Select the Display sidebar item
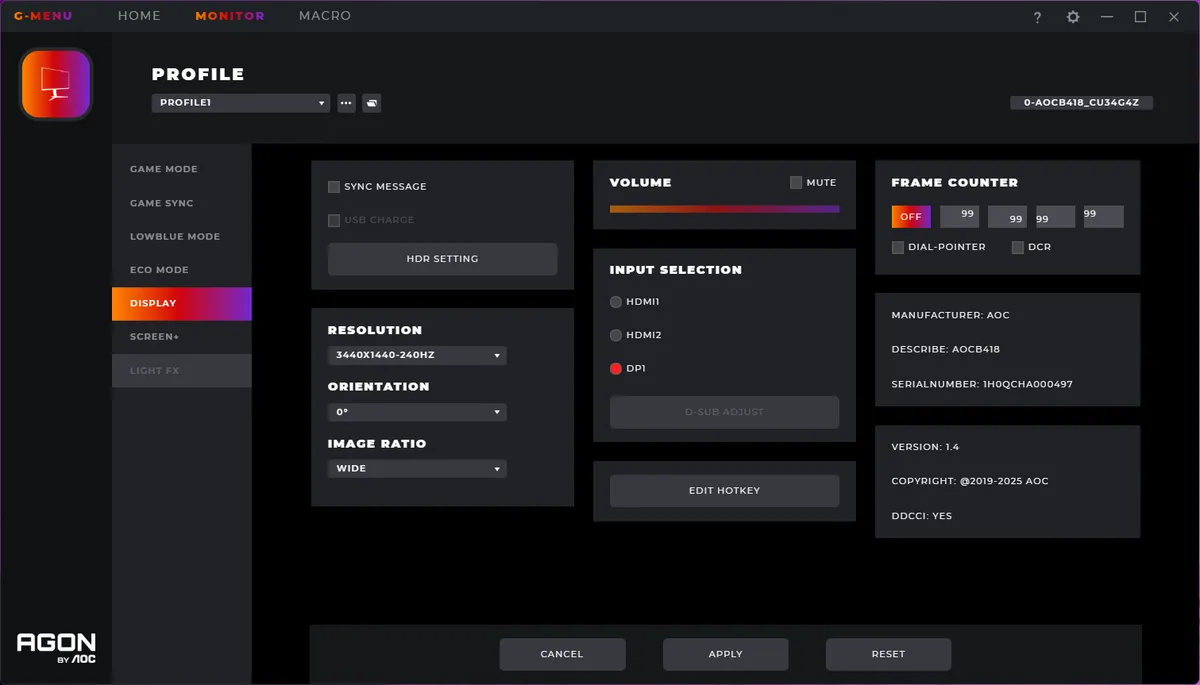Image resolution: width=1200 pixels, height=685 pixels. pos(182,304)
